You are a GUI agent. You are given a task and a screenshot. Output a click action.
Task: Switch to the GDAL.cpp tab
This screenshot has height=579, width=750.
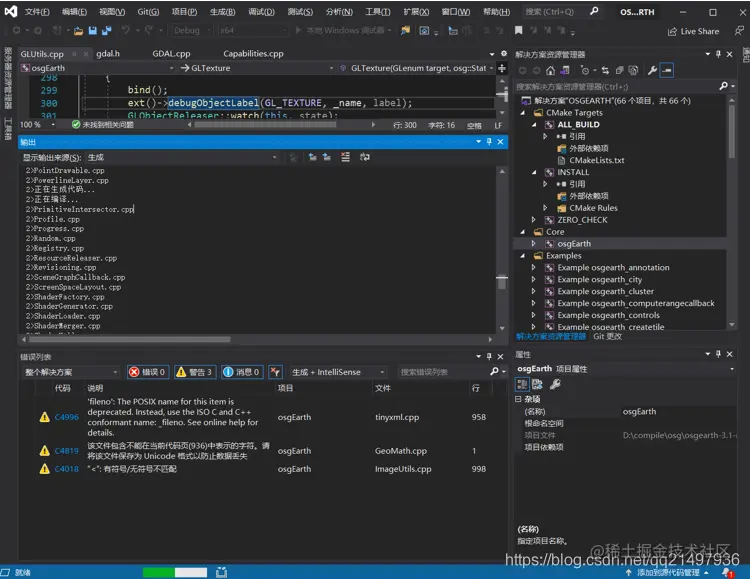[x=171, y=54]
